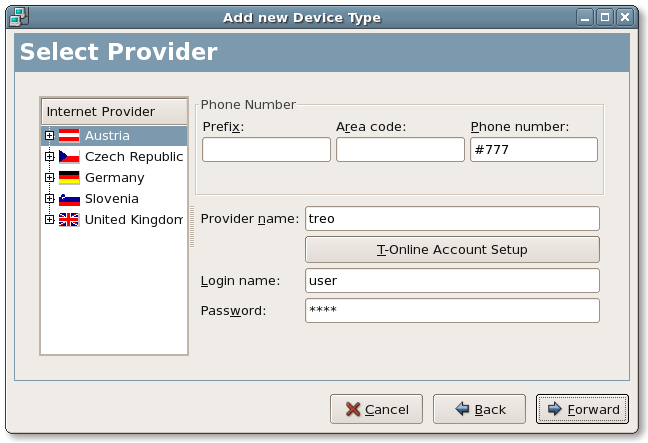Viewport: 648px width, 443px height.
Task: Focus the Area code input field
Action: (400, 150)
